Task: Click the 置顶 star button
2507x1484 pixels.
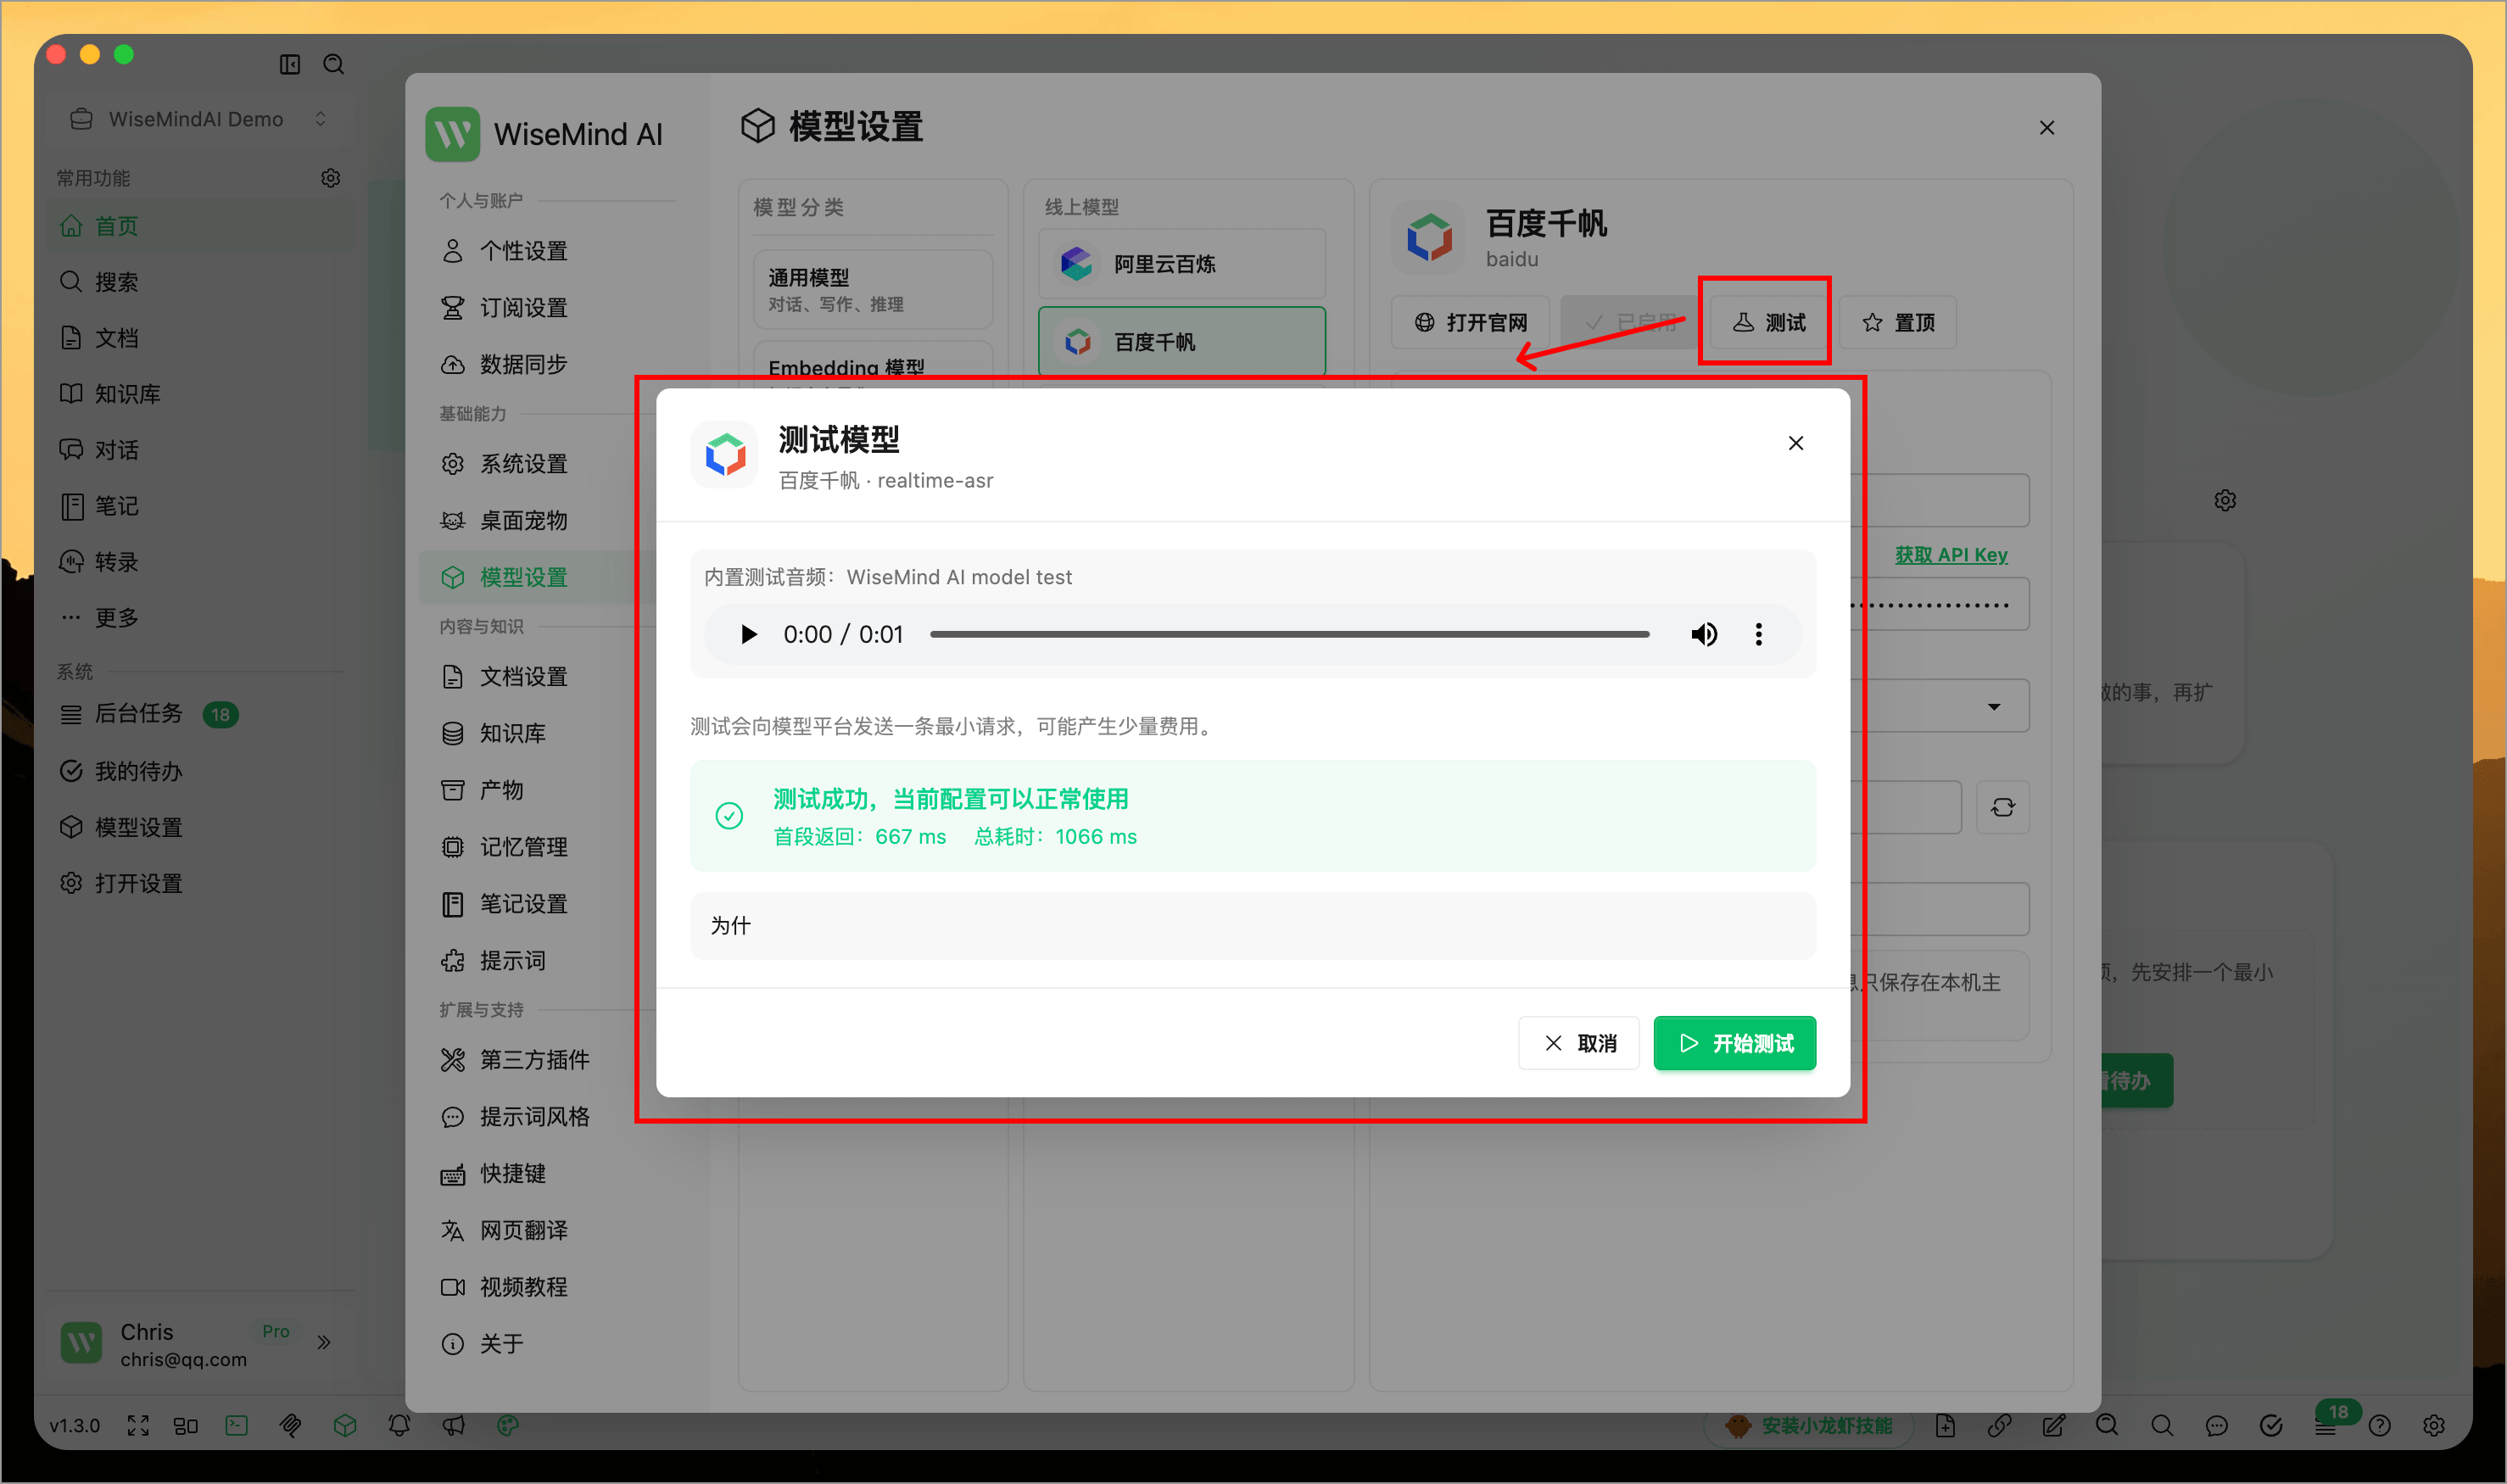Action: coord(1898,322)
